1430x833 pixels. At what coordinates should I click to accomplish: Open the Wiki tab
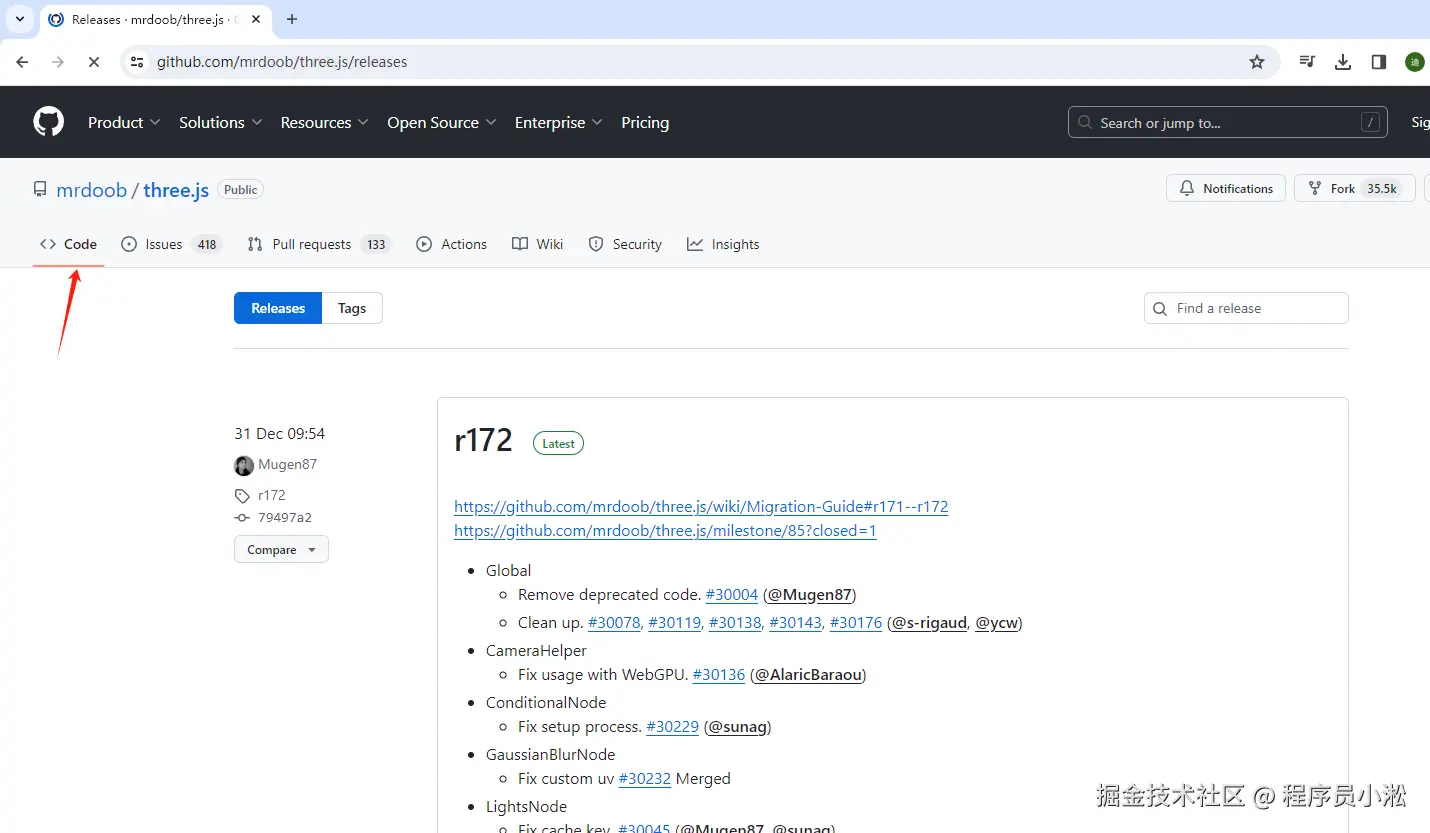[537, 244]
